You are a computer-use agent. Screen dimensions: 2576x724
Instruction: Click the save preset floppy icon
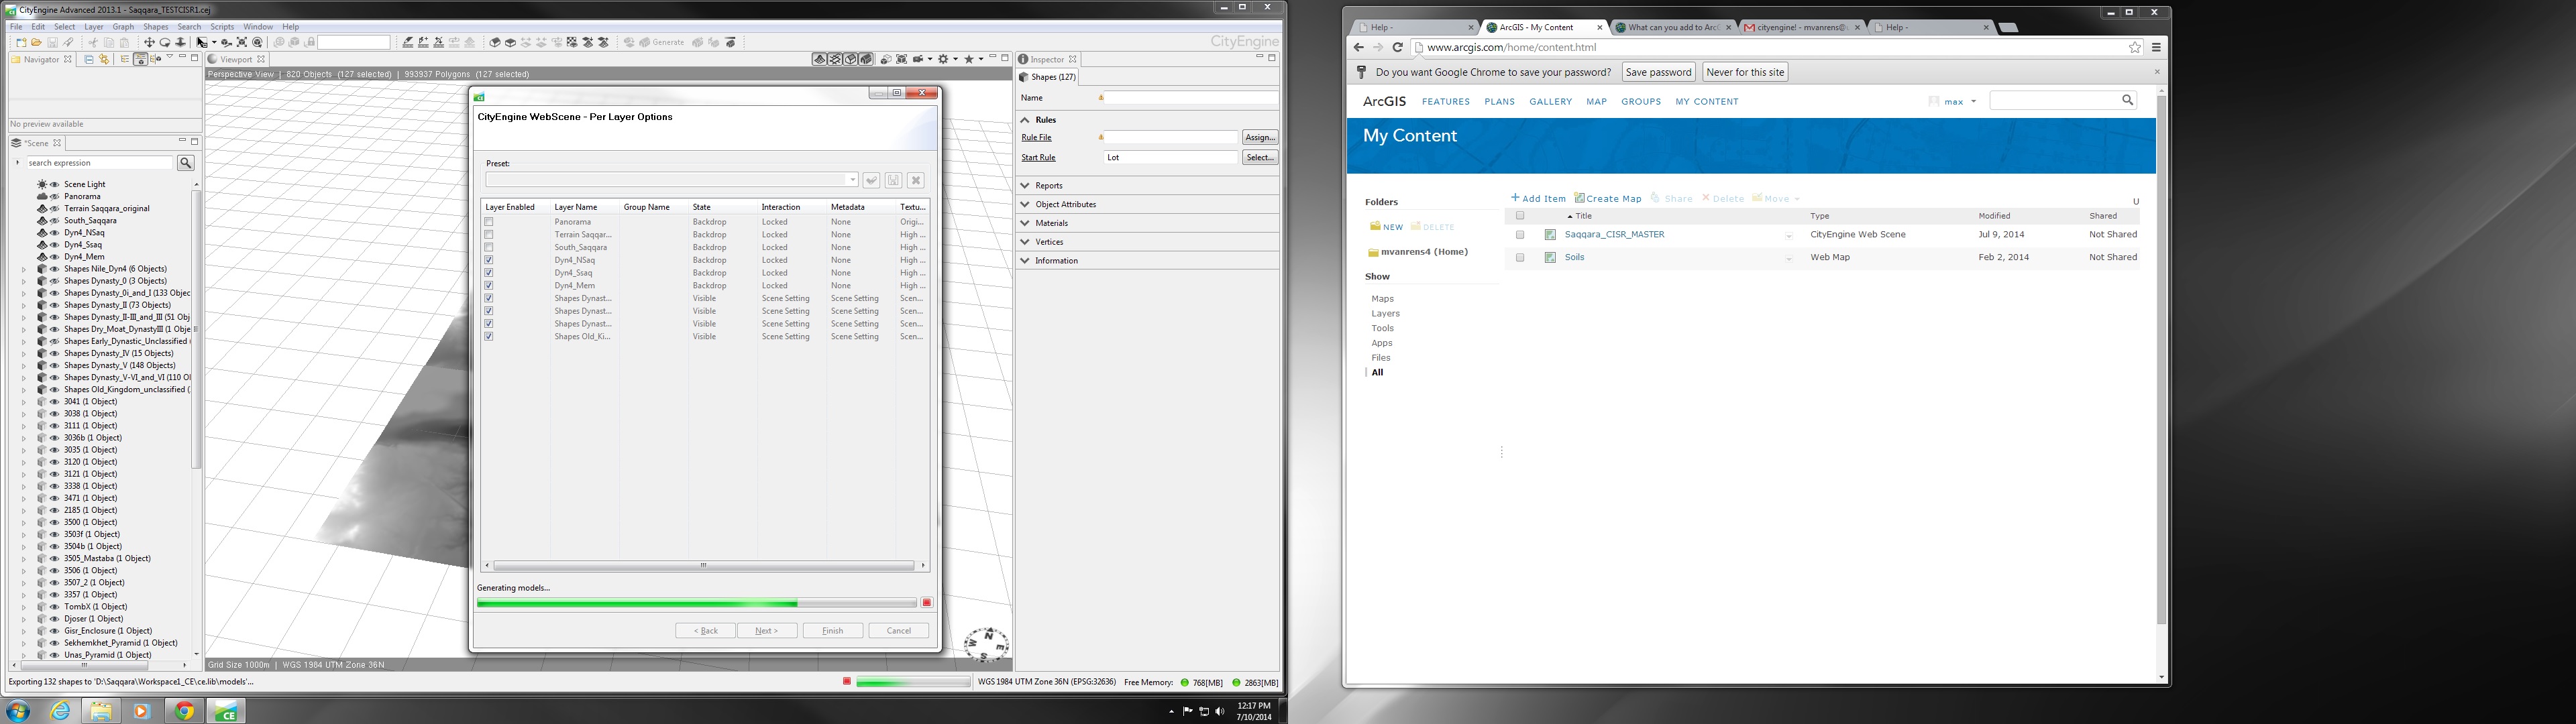pyautogui.click(x=893, y=180)
